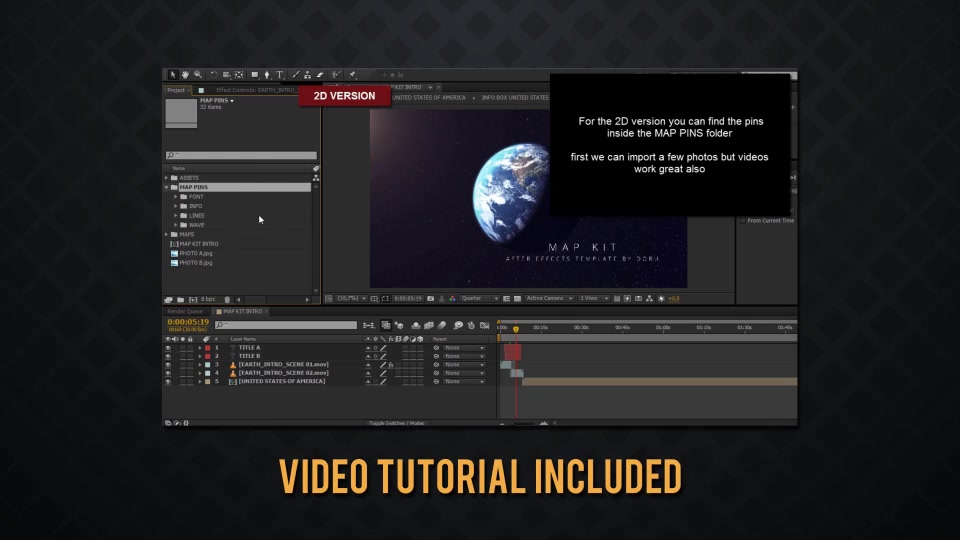
Task: Open the Render Queue tab
Action: (x=185, y=312)
